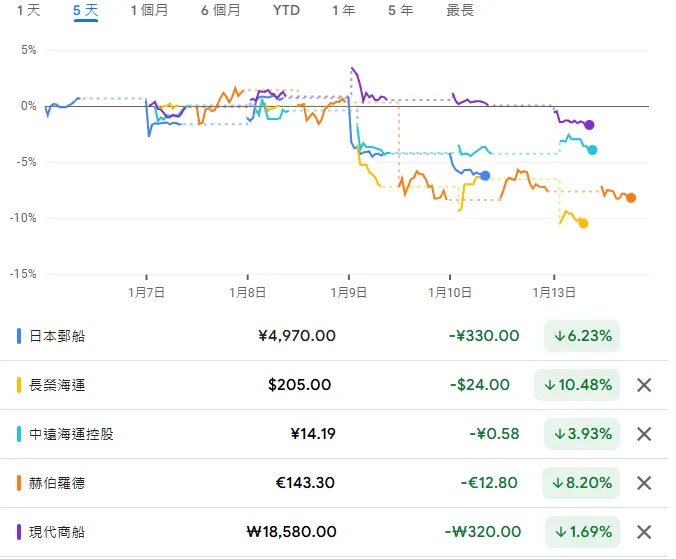Image resolution: width=676 pixels, height=559 pixels.
Task: Click the -€12.80 change amount
Action: click(x=489, y=483)
